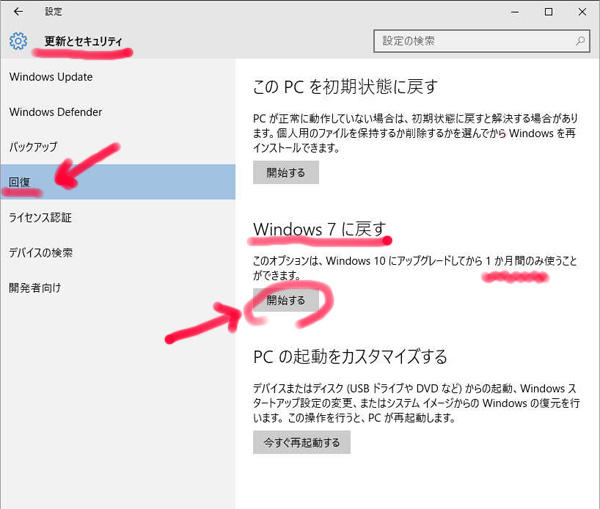Close the settings window
This screenshot has width=600, height=509.
pos(582,12)
